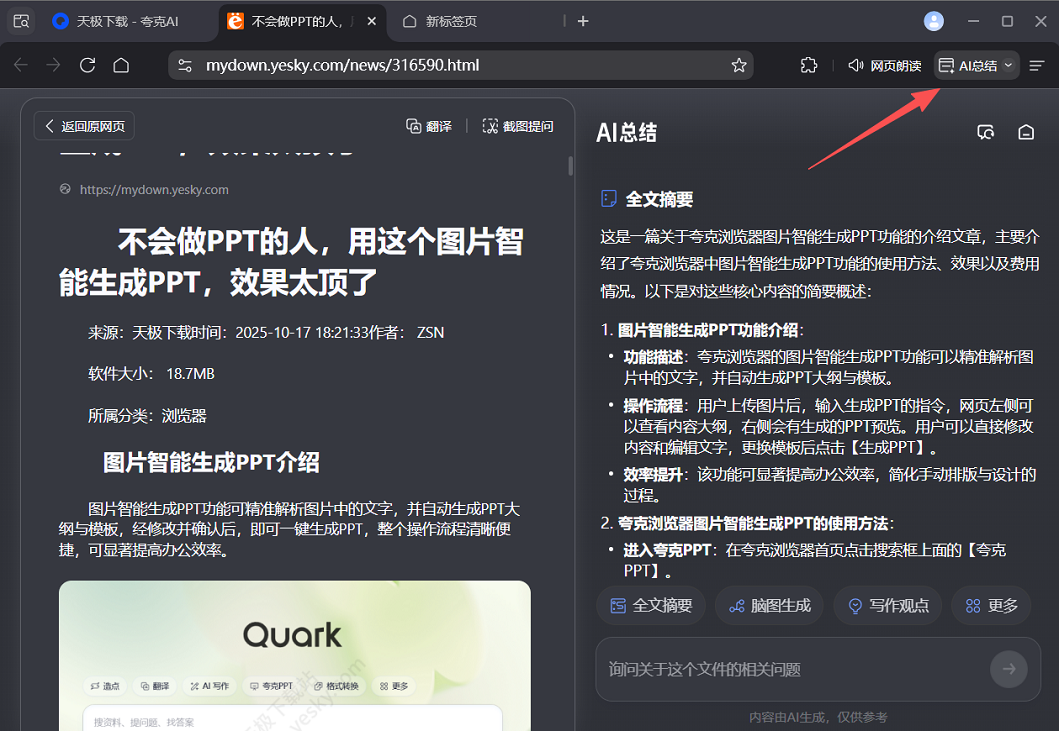Click the 全文摘要 heading icon
The width and height of the screenshot is (1059, 731).
click(x=609, y=199)
